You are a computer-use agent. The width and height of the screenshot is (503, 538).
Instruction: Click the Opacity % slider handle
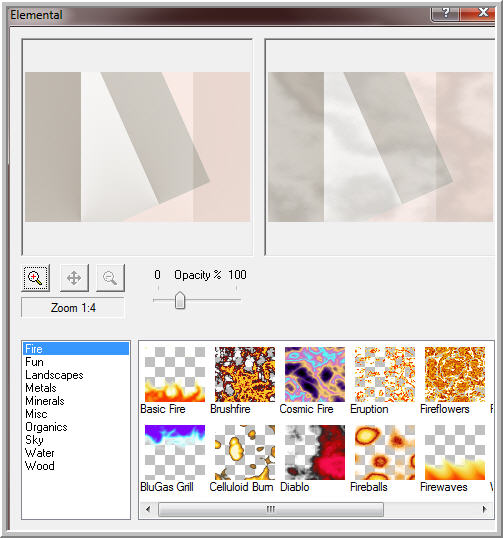(180, 301)
